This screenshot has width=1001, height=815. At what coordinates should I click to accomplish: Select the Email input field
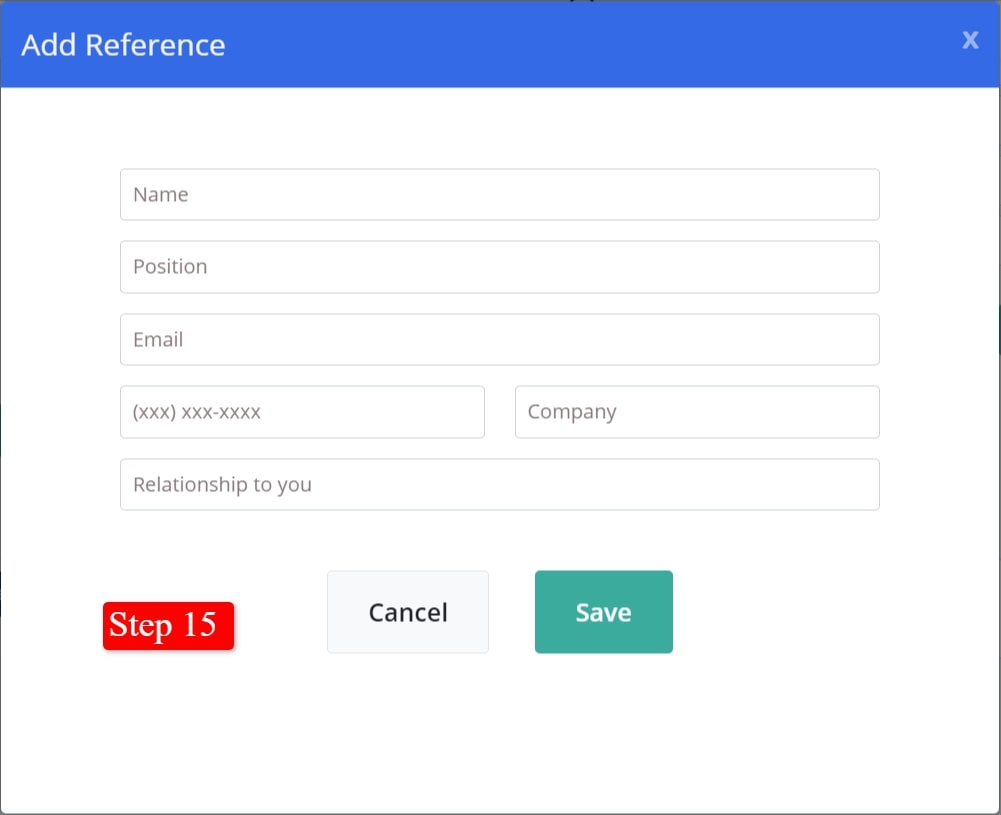(x=499, y=340)
